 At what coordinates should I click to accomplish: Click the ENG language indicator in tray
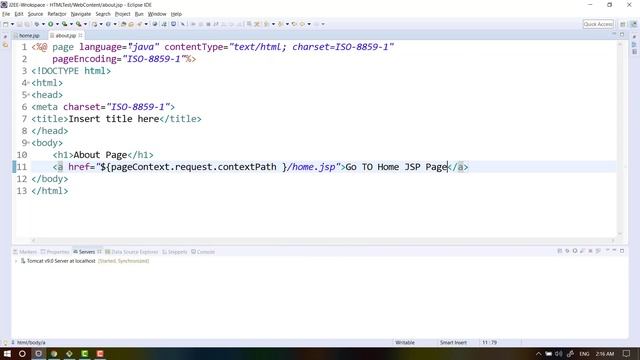point(584,354)
